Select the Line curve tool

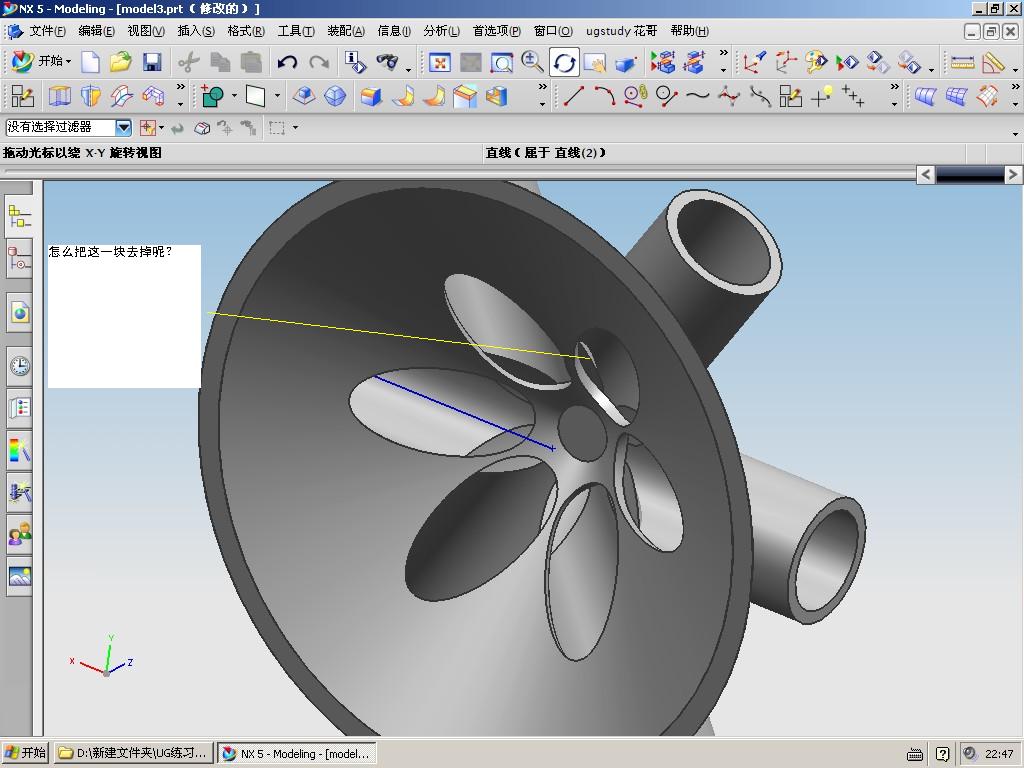pyautogui.click(x=573, y=97)
